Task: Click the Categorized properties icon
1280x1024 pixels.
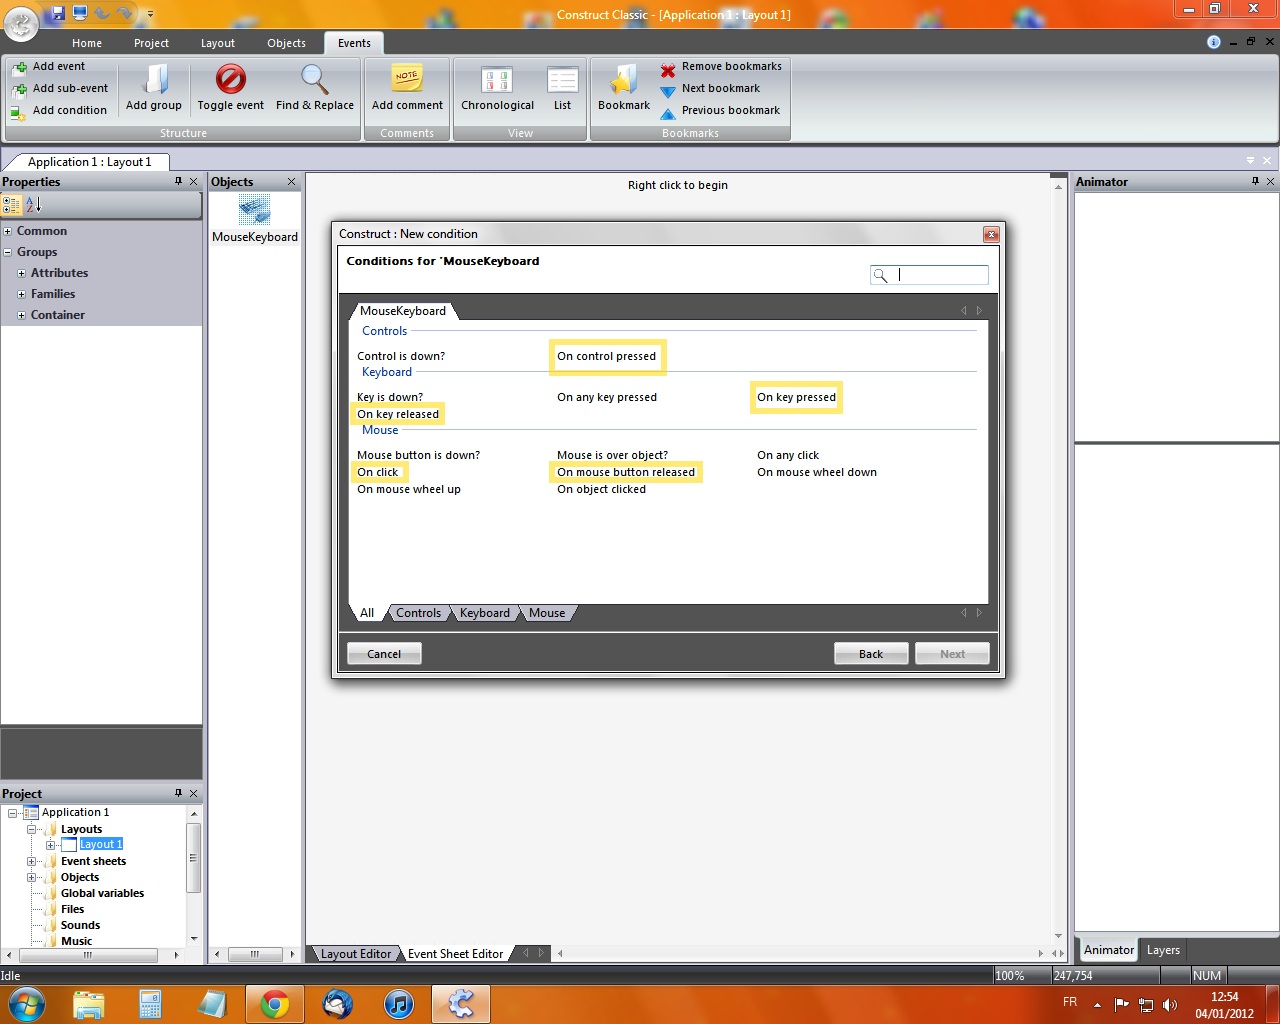Action: (x=12, y=205)
